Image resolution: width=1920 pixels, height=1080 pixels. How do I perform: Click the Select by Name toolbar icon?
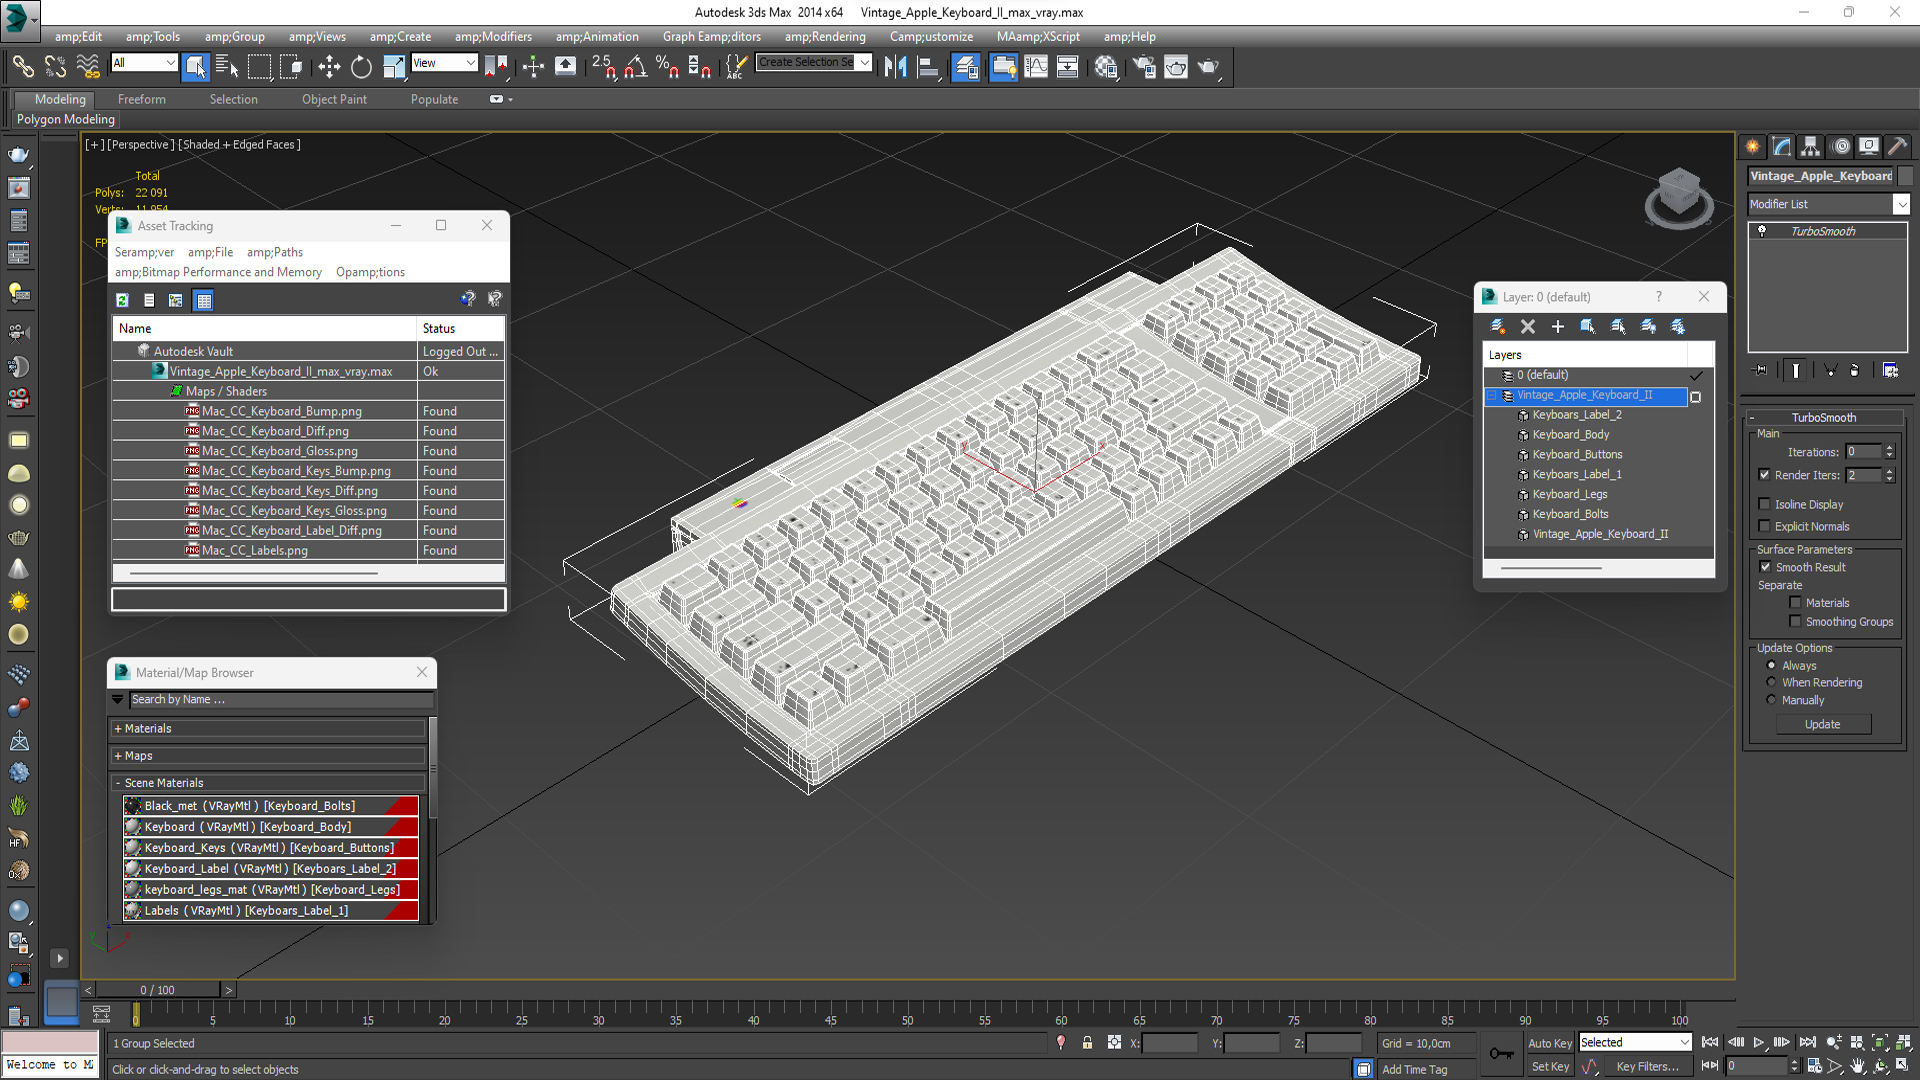pyautogui.click(x=227, y=67)
